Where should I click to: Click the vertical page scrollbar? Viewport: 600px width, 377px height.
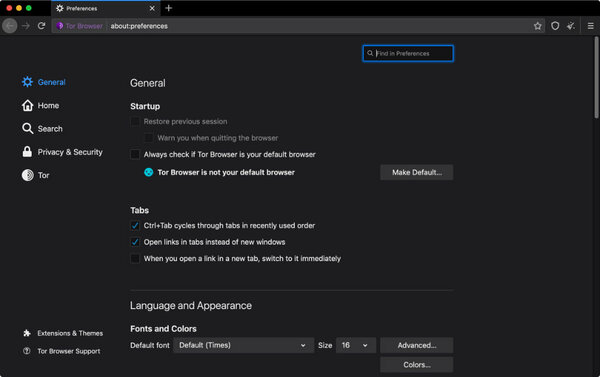(x=596, y=77)
